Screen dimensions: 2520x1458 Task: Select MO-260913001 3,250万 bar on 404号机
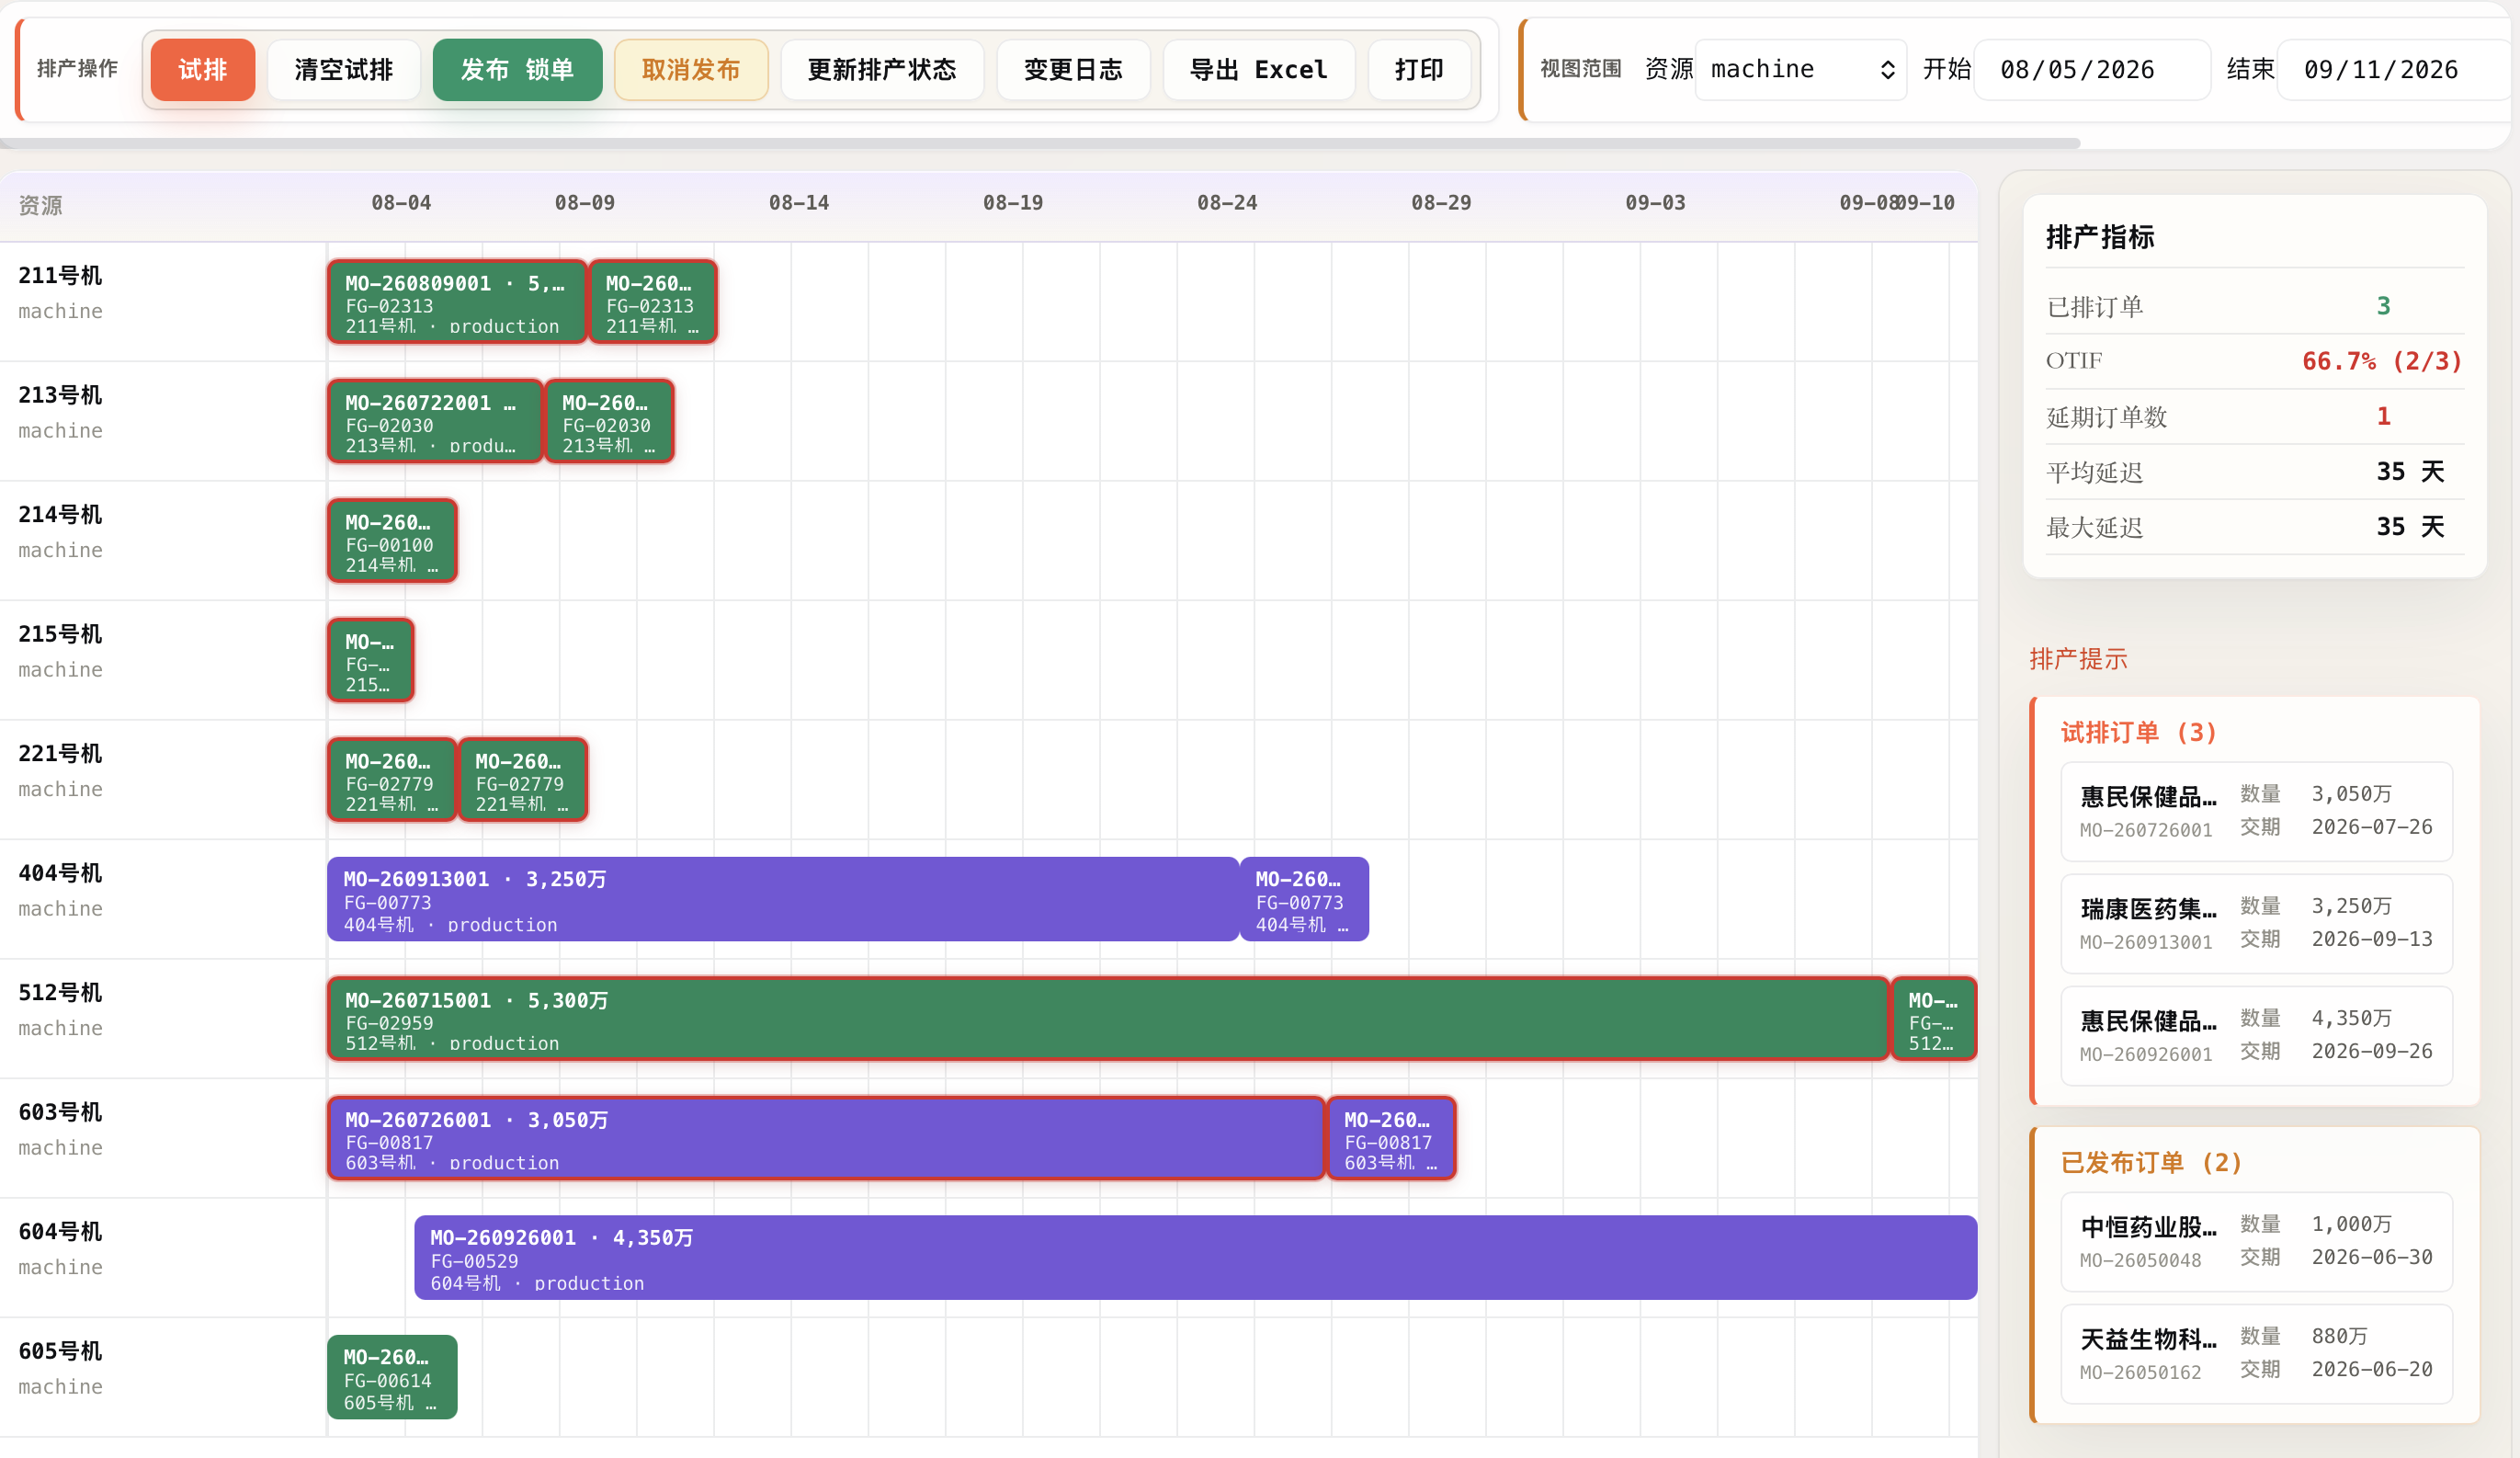click(783, 899)
